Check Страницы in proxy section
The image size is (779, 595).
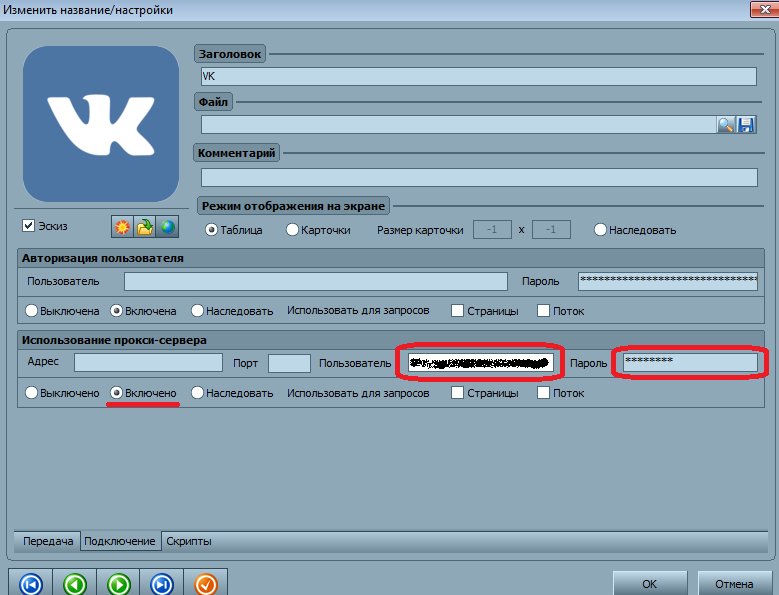[457, 393]
